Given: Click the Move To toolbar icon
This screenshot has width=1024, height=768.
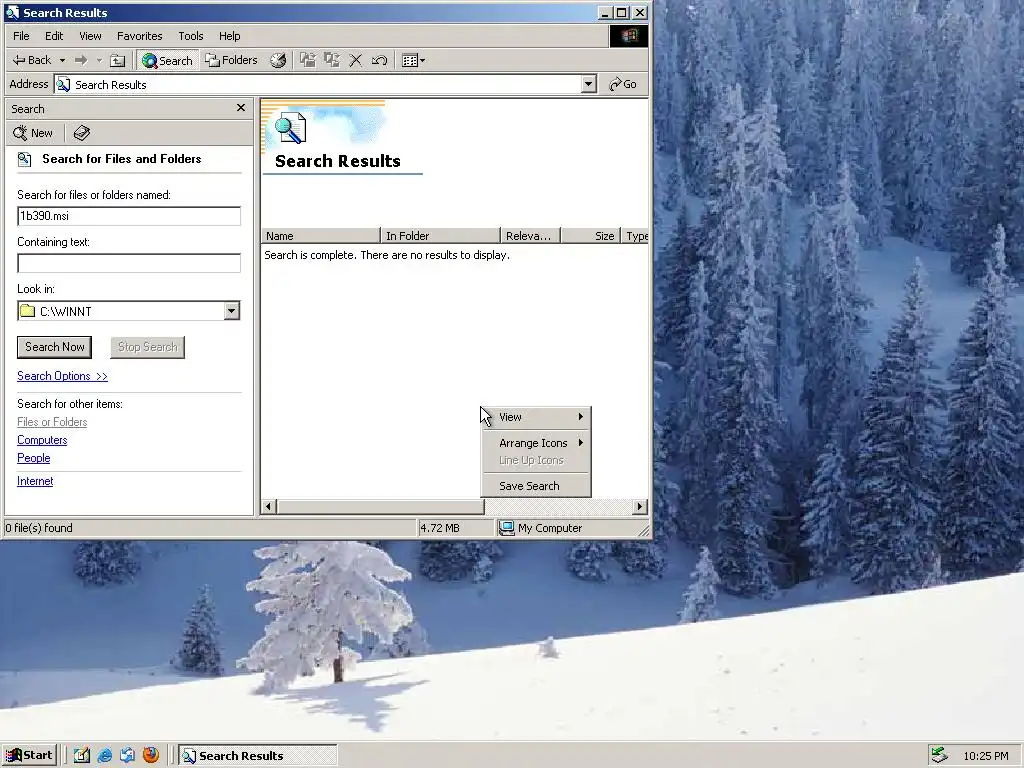Looking at the screenshot, I should 308,60.
